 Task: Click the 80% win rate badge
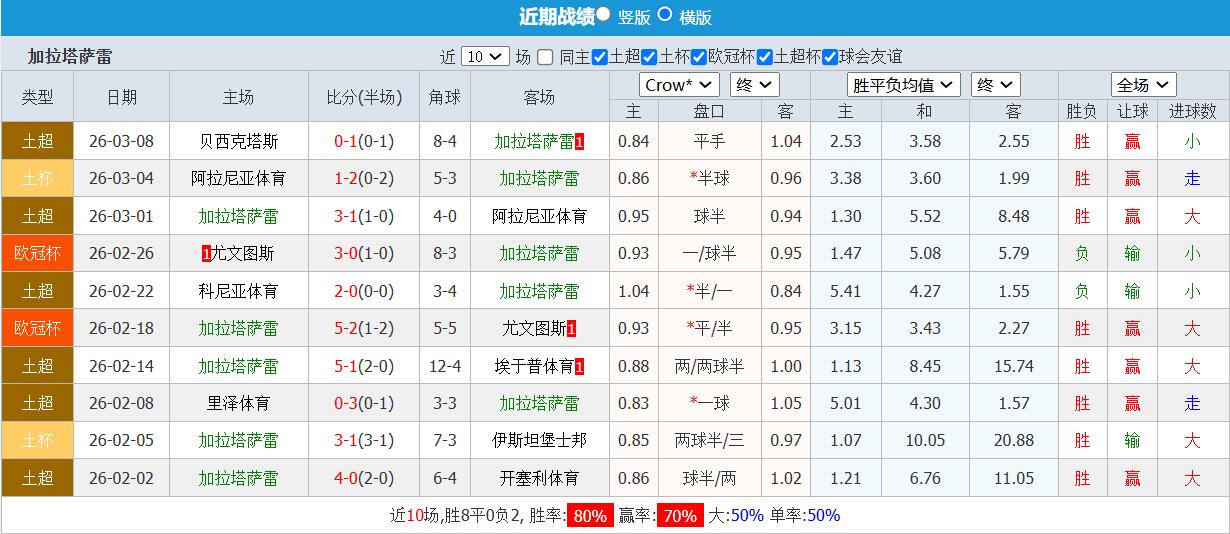(590, 516)
